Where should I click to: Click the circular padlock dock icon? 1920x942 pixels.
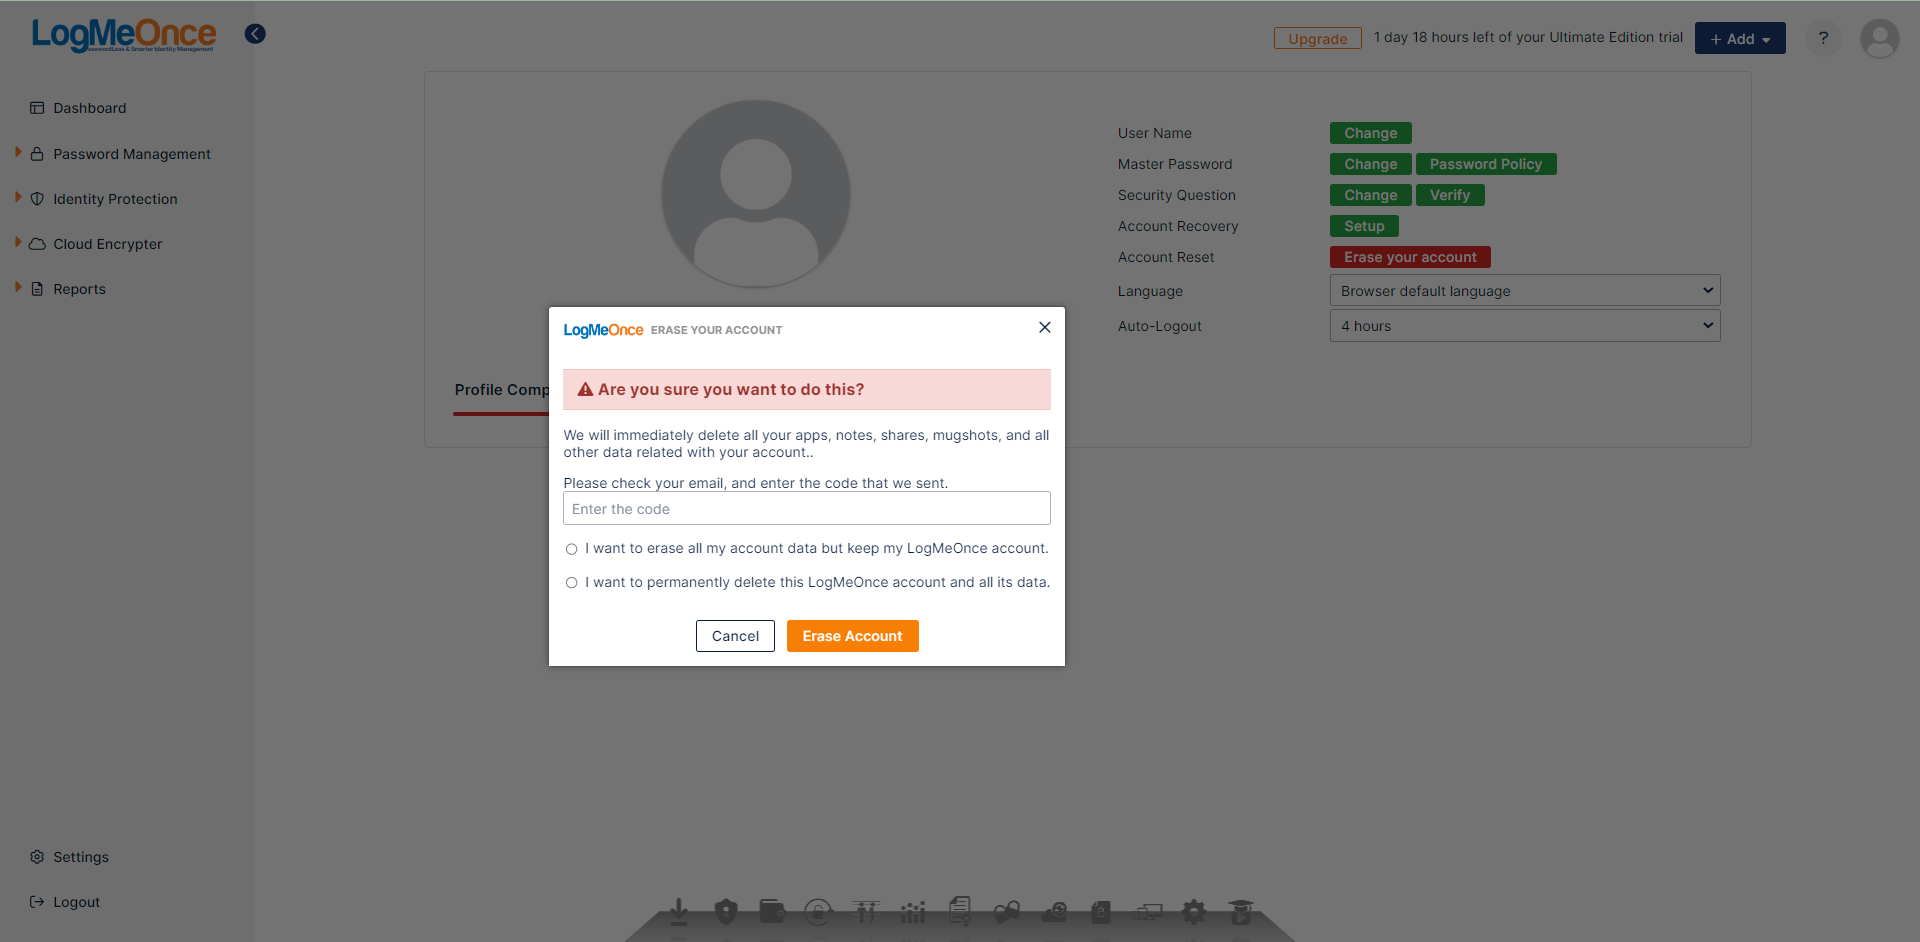818,911
